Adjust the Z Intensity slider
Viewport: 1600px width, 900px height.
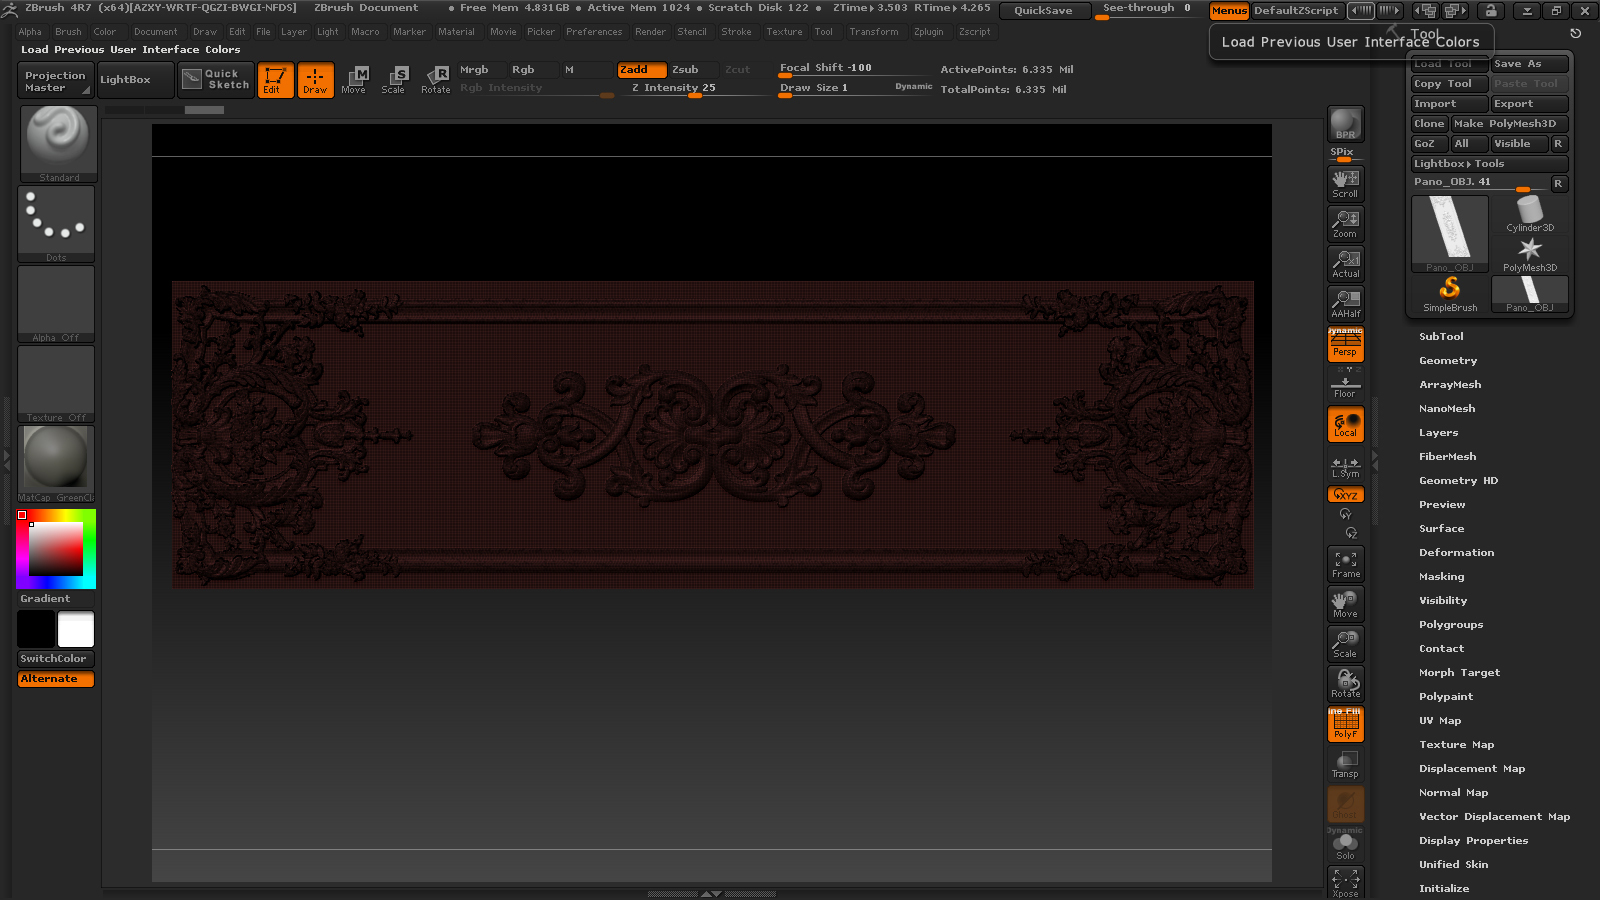click(695, 89)
